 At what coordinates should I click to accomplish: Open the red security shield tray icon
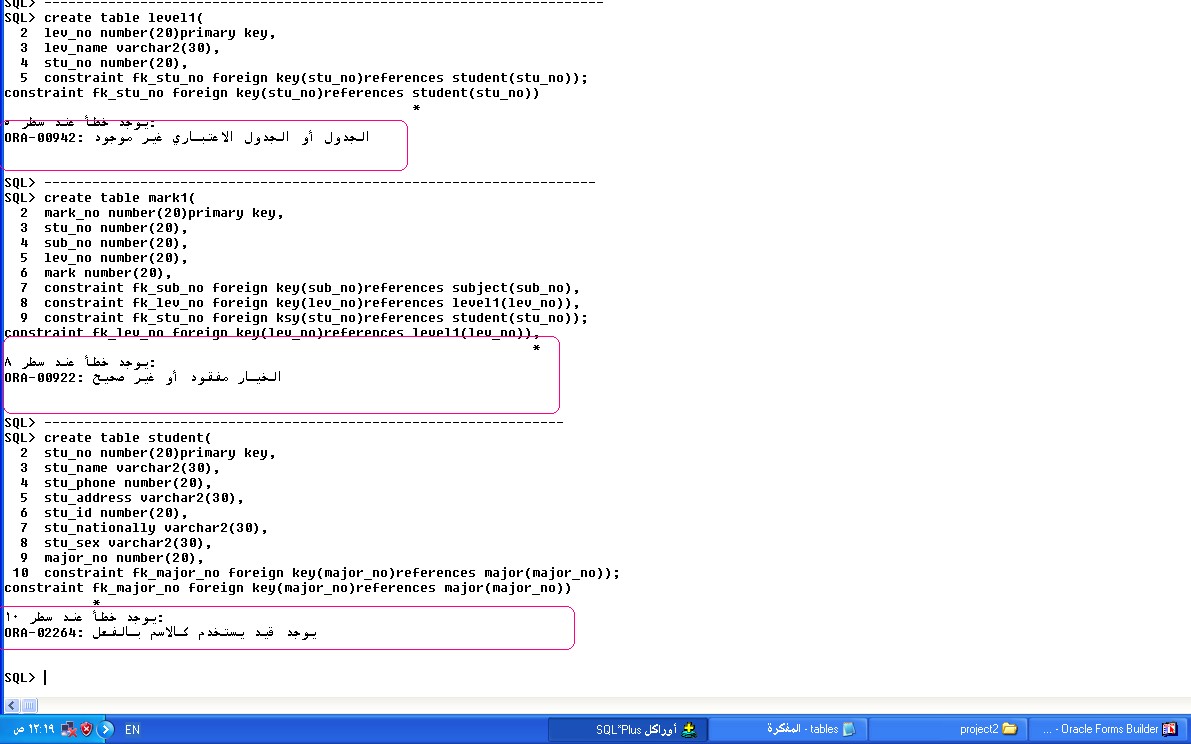click(86, 729)
